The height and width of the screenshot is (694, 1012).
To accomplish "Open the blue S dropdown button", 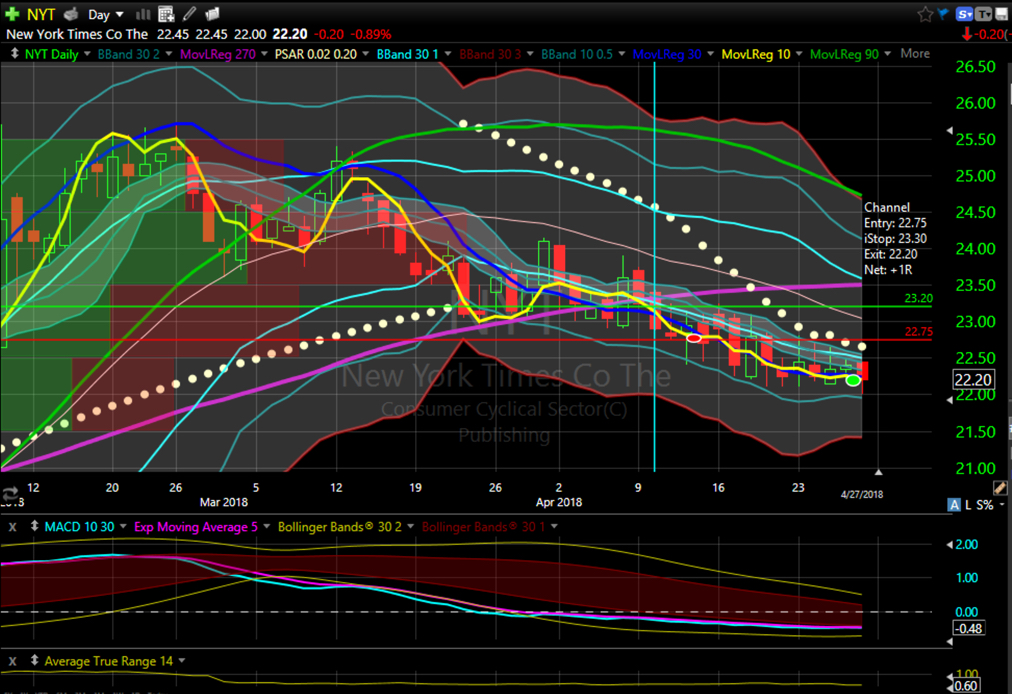I will pos(965,14).
